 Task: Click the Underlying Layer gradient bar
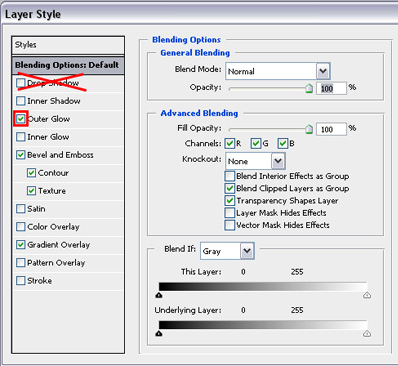[x=263, y=325]
